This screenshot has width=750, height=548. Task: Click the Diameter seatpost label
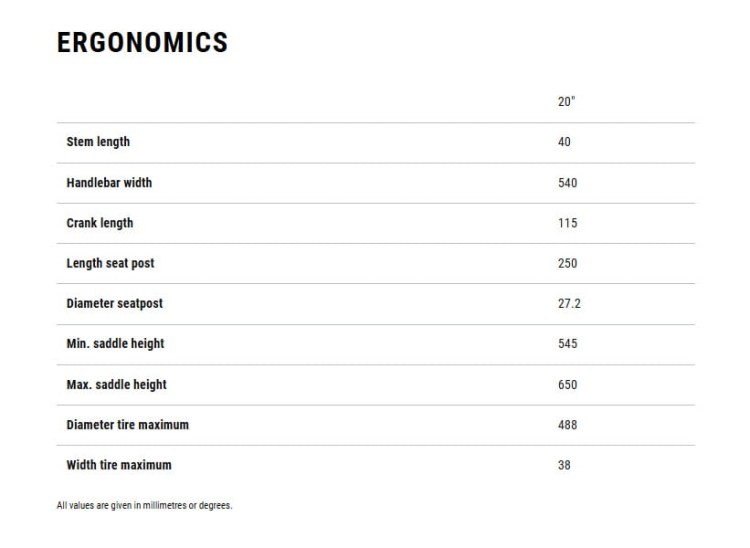pyautogui.click(x=114, y=304)
